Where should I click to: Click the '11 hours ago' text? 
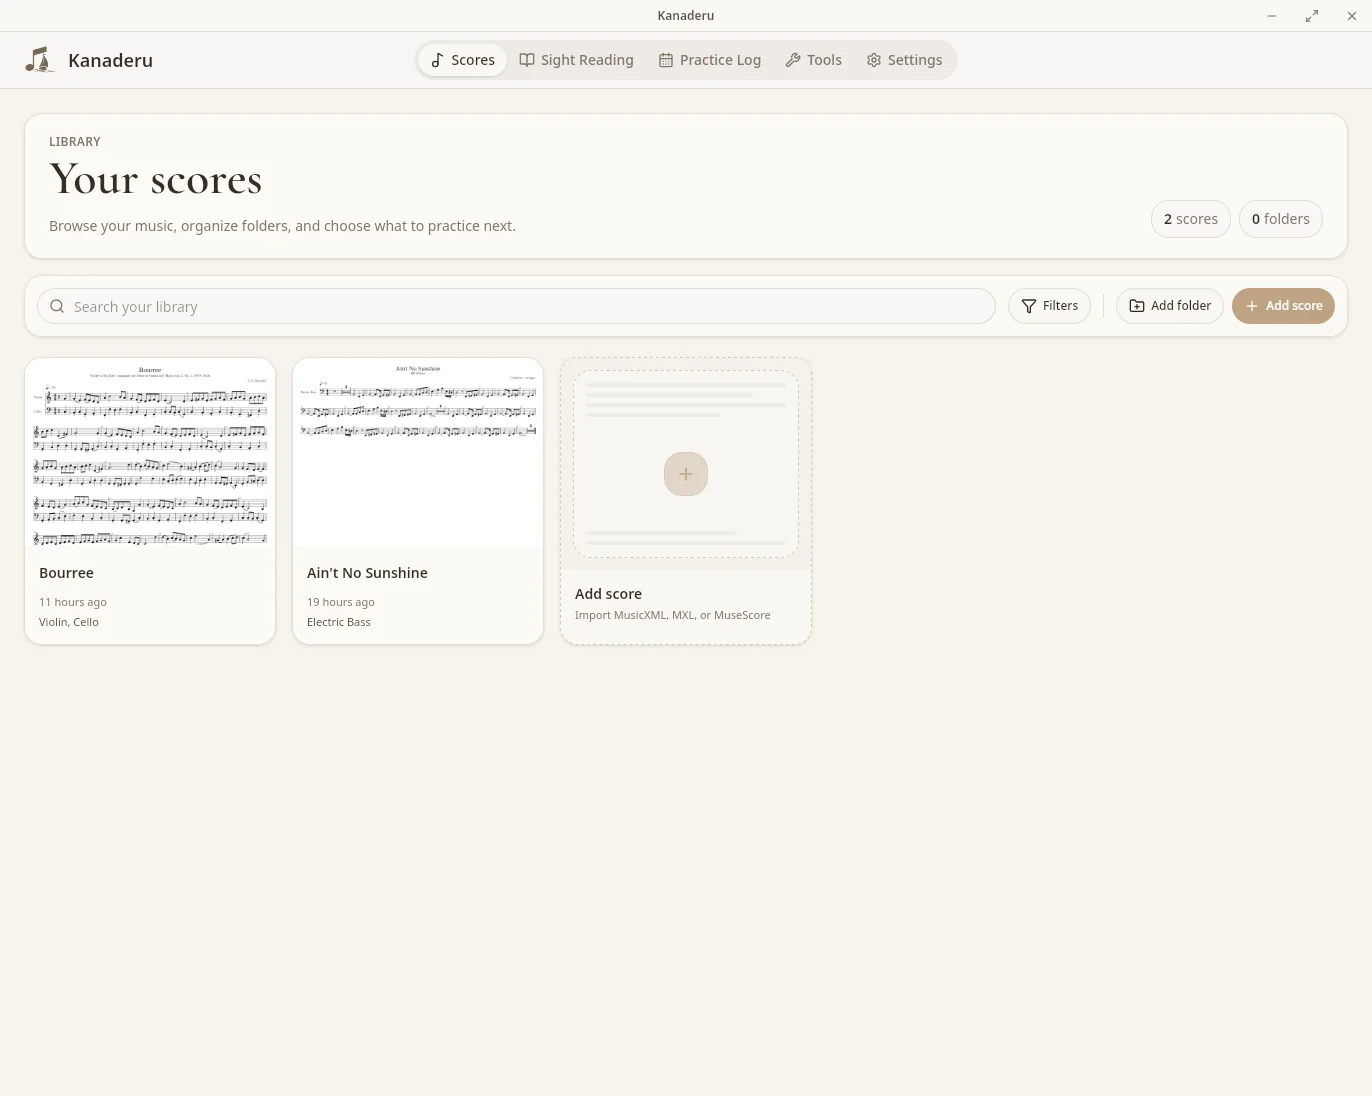73,602
